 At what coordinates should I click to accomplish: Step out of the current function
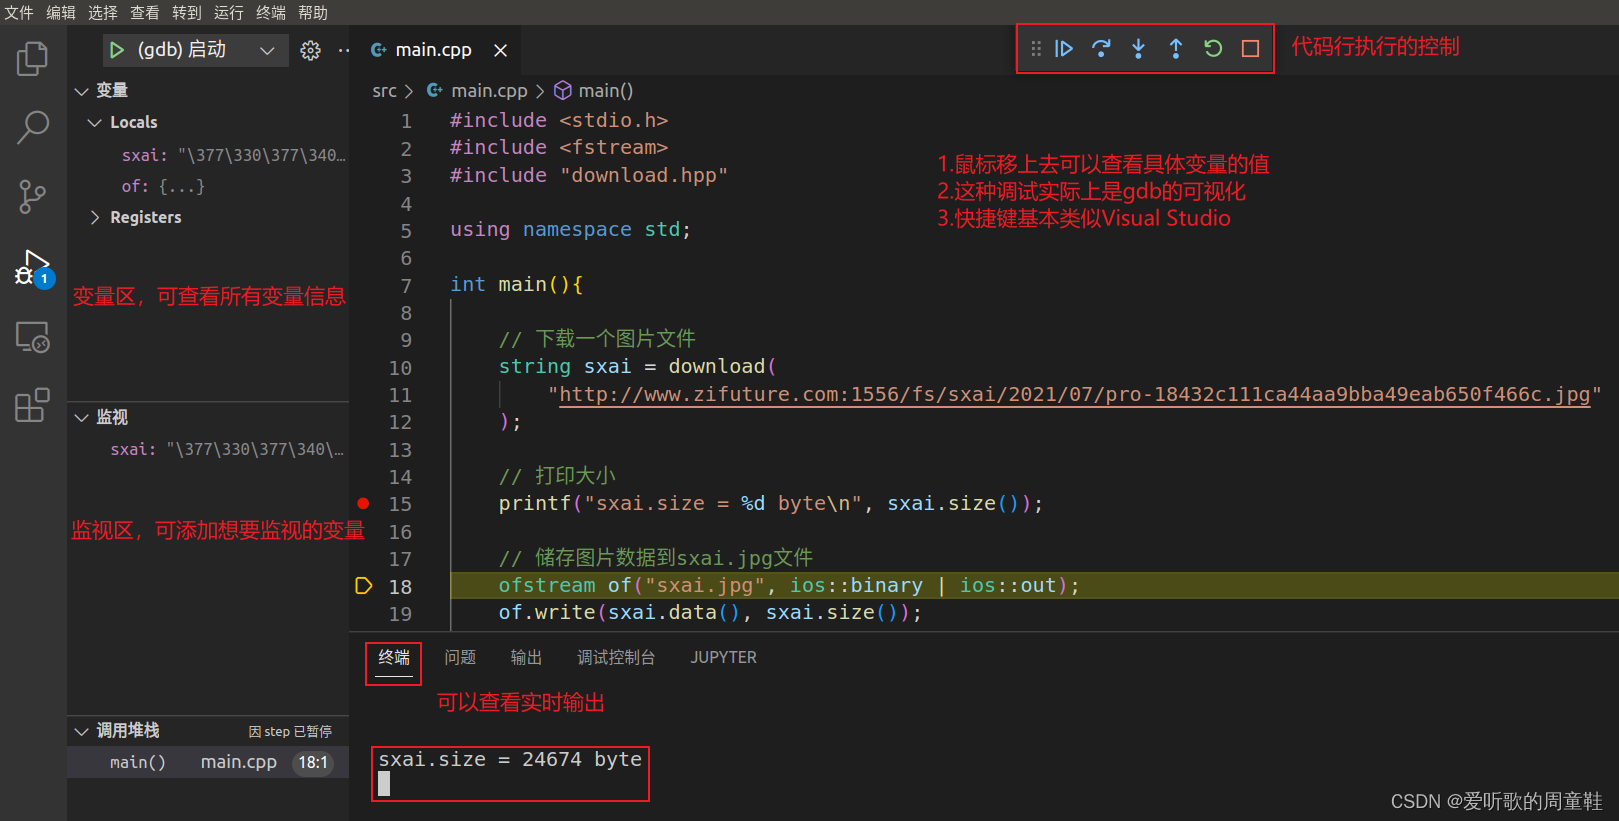pyautogui.click(x=1176, y=48)
